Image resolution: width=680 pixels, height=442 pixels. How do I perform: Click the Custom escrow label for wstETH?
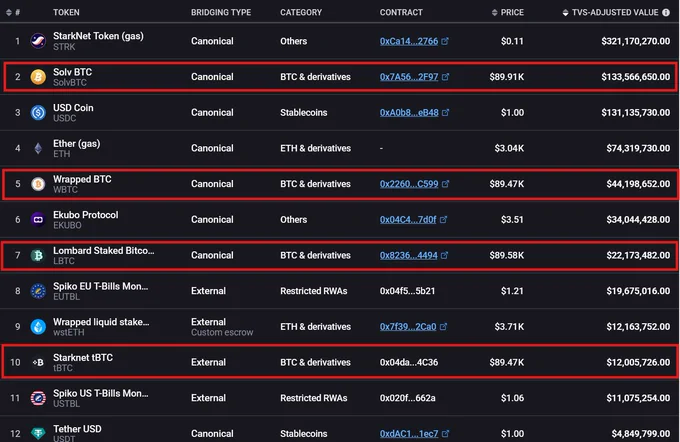pos(222,332)
